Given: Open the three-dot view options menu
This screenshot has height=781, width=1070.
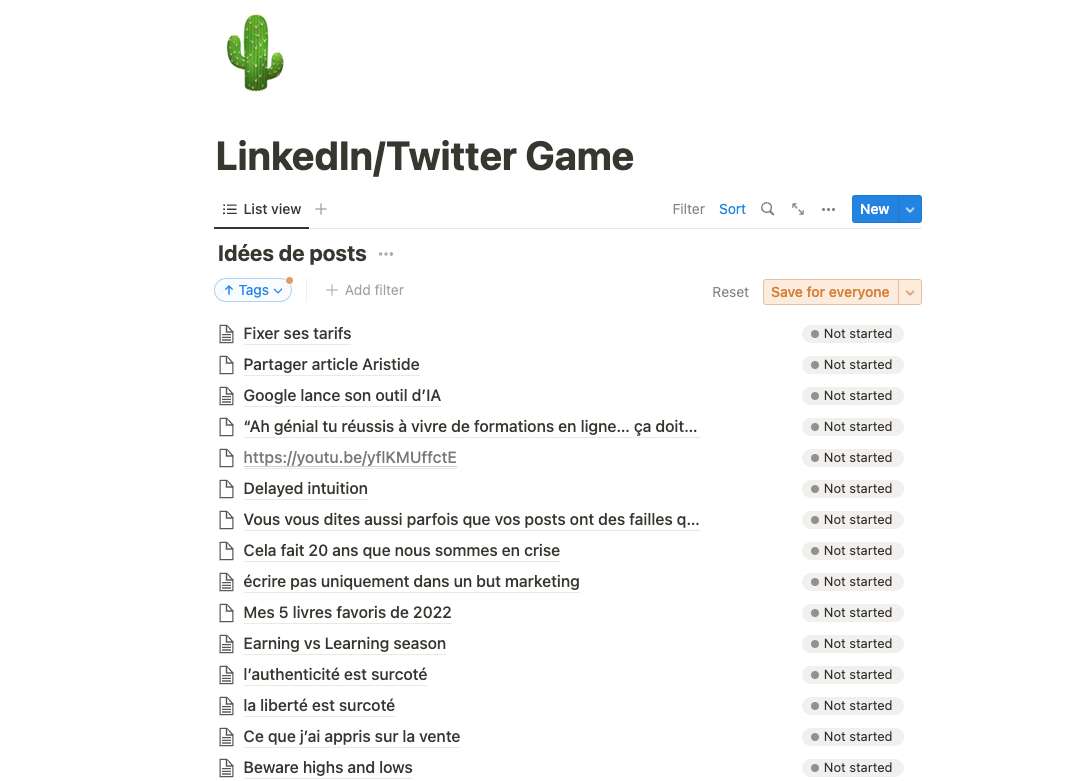Looking at the screenshot, I should coord(828,209).
